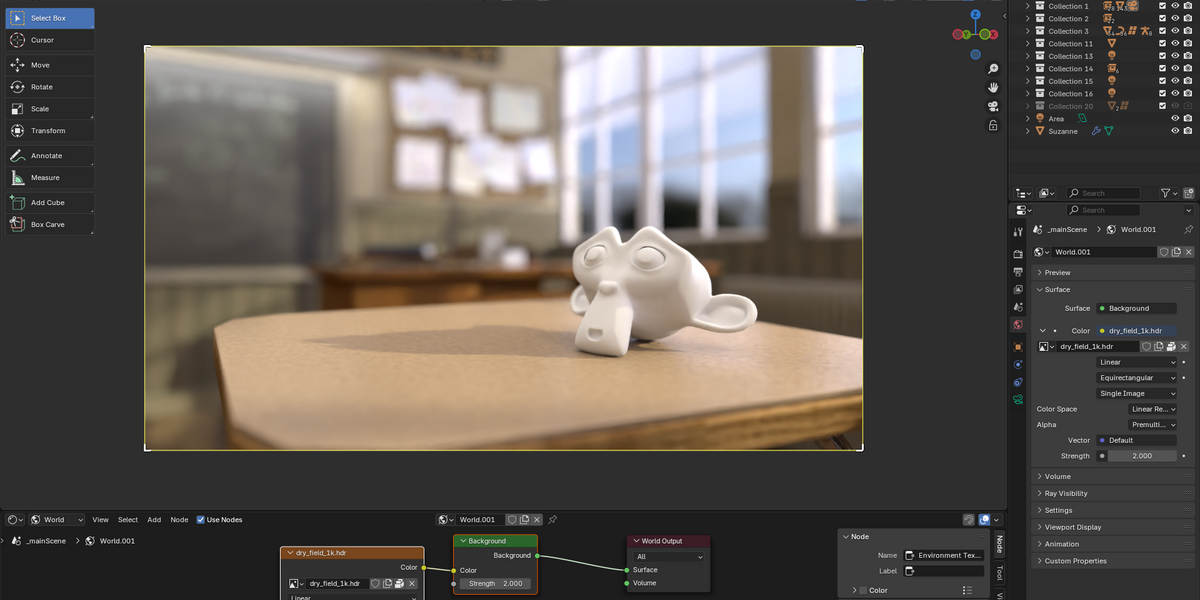Viewport: 1200px width, 600px height.
Task: Open the Physics properties tab icon
Action: 1018,365
